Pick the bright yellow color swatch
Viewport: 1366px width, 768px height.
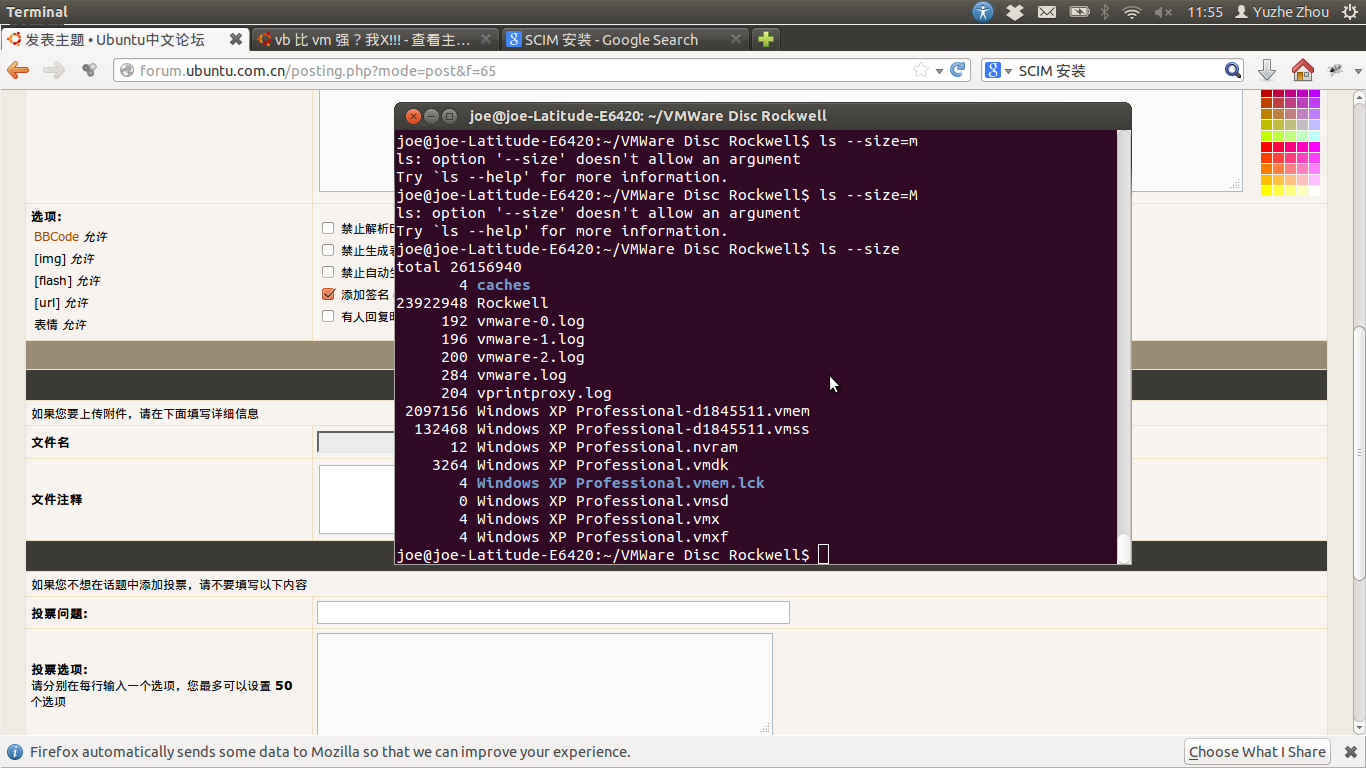pos(1266,191)
